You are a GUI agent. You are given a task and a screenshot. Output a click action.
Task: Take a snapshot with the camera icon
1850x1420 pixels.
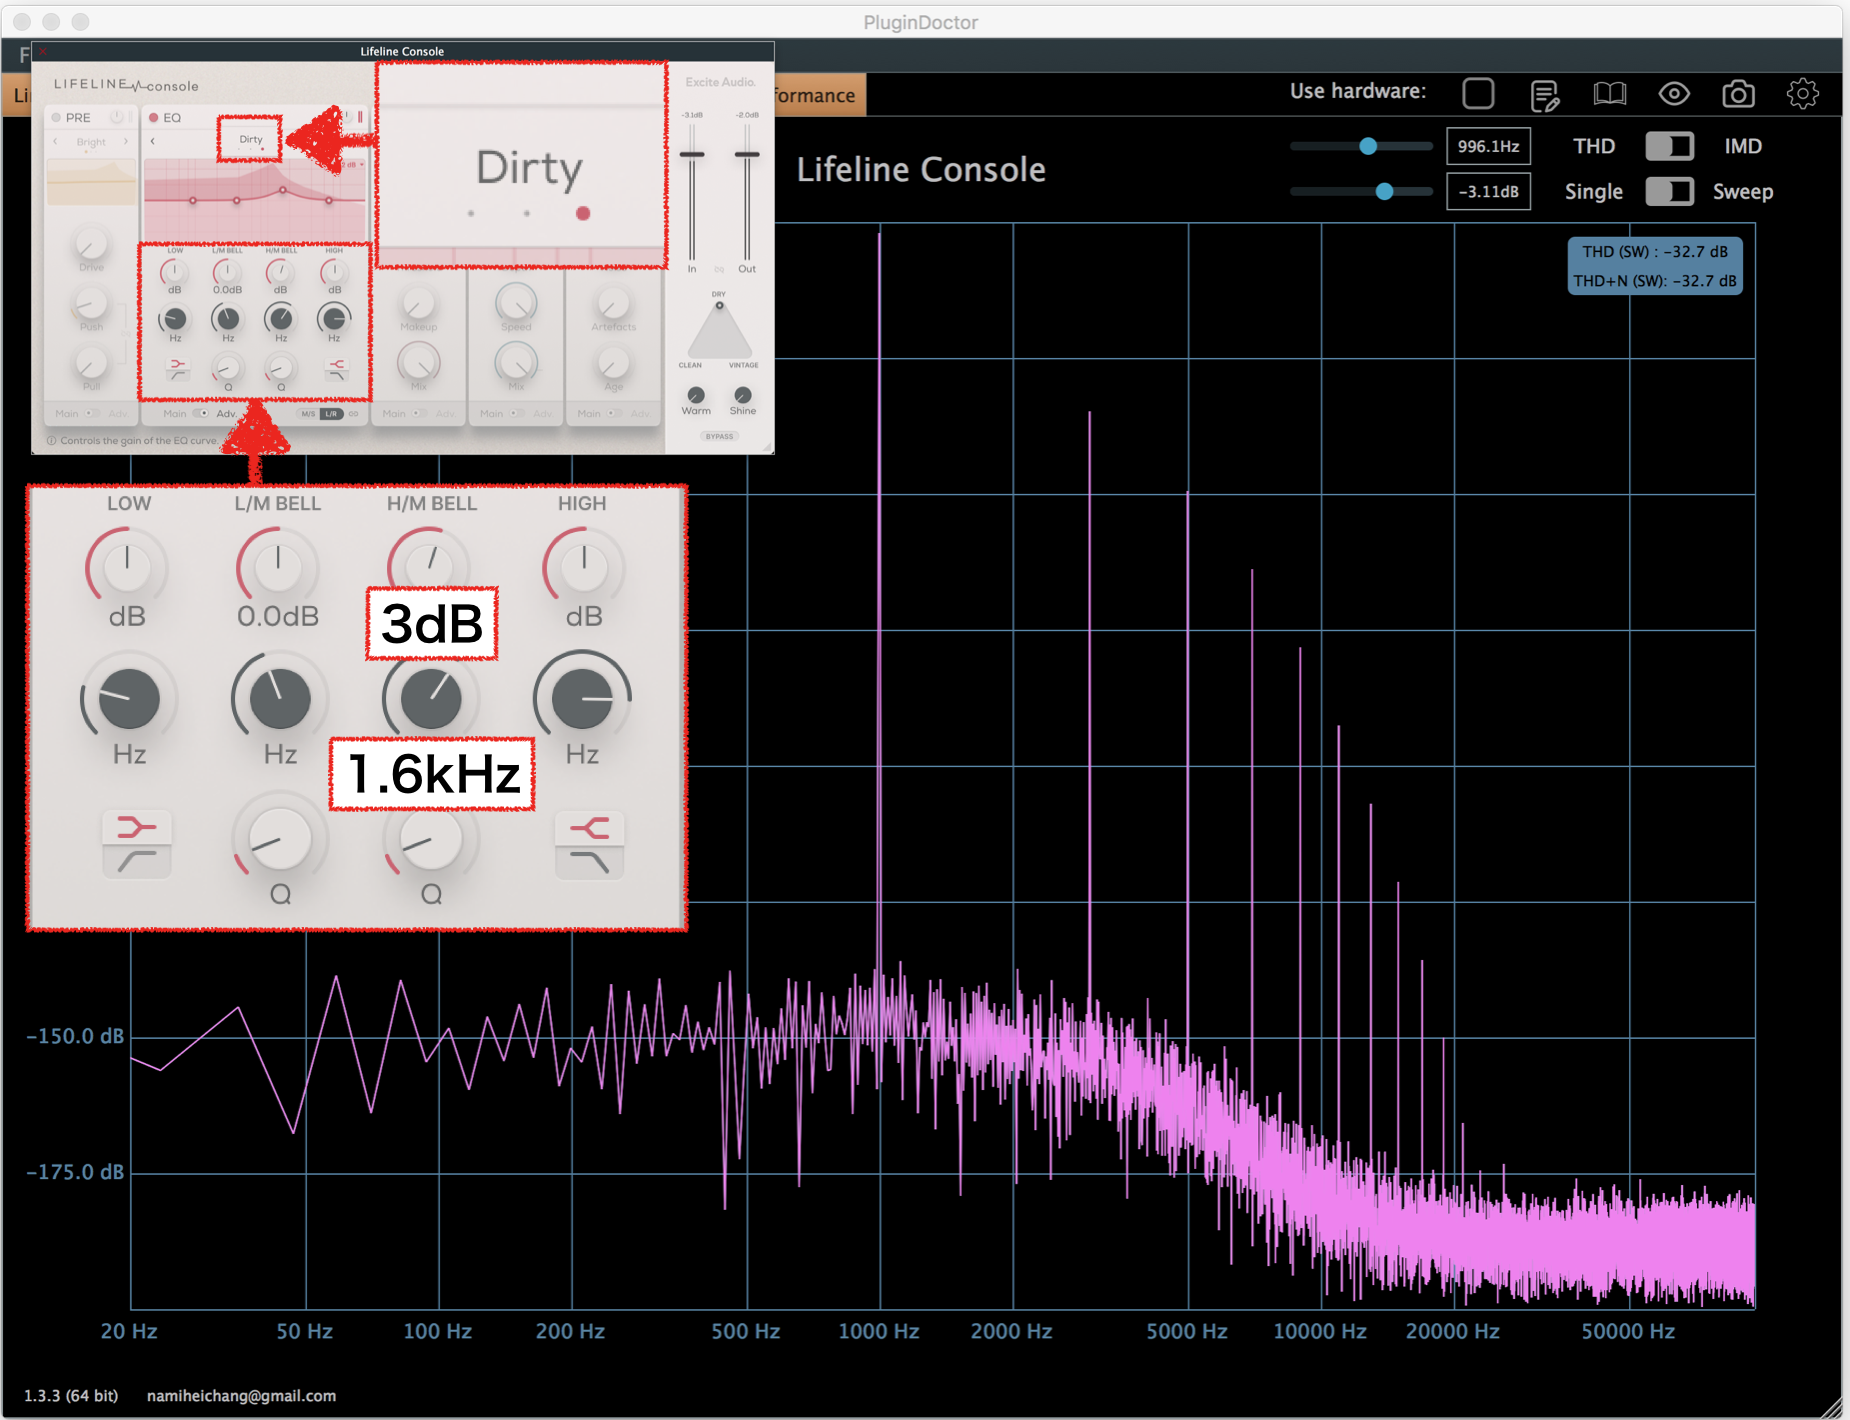tap(1738, 94)
